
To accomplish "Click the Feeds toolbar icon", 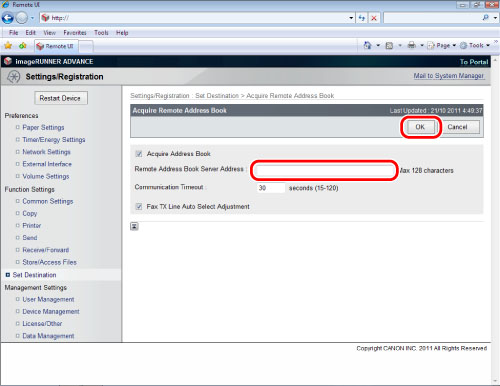I will 389,45.
